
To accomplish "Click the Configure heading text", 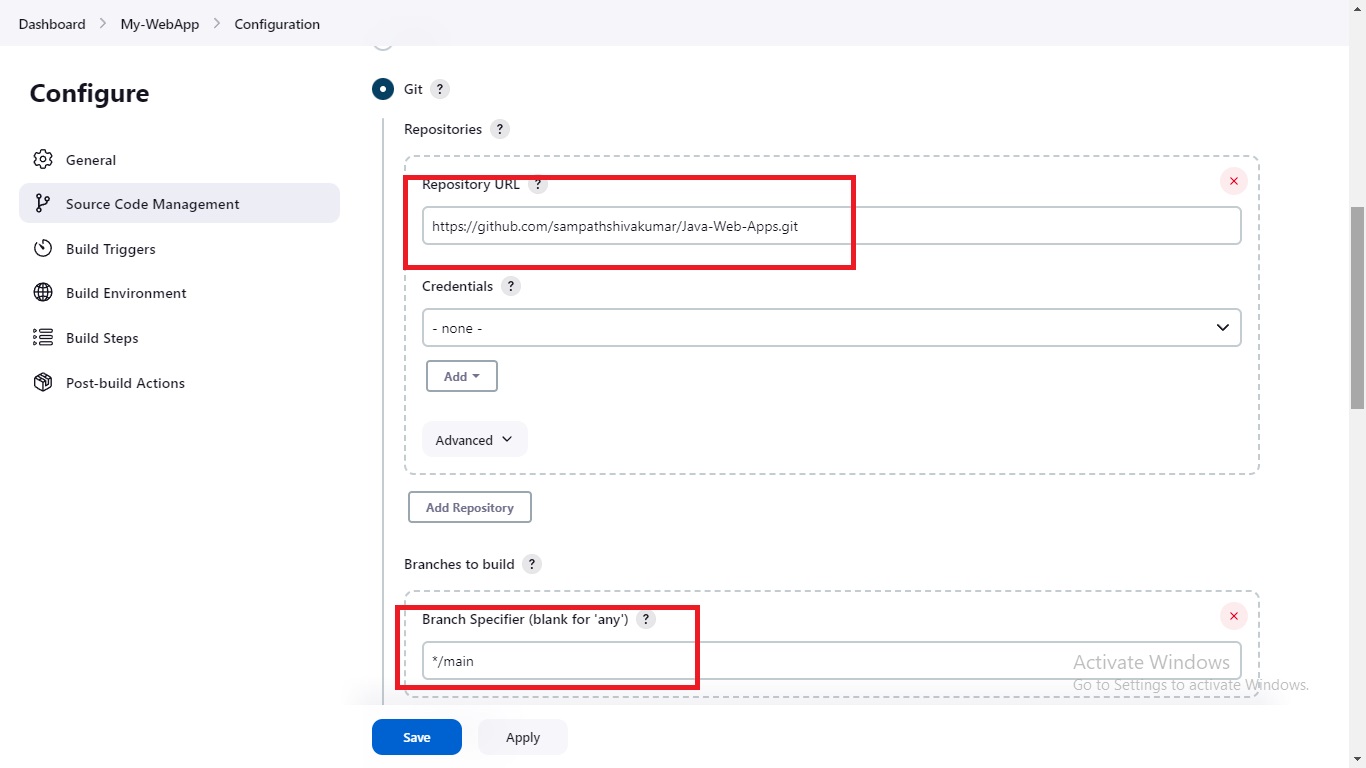I will tap(89, 93).
